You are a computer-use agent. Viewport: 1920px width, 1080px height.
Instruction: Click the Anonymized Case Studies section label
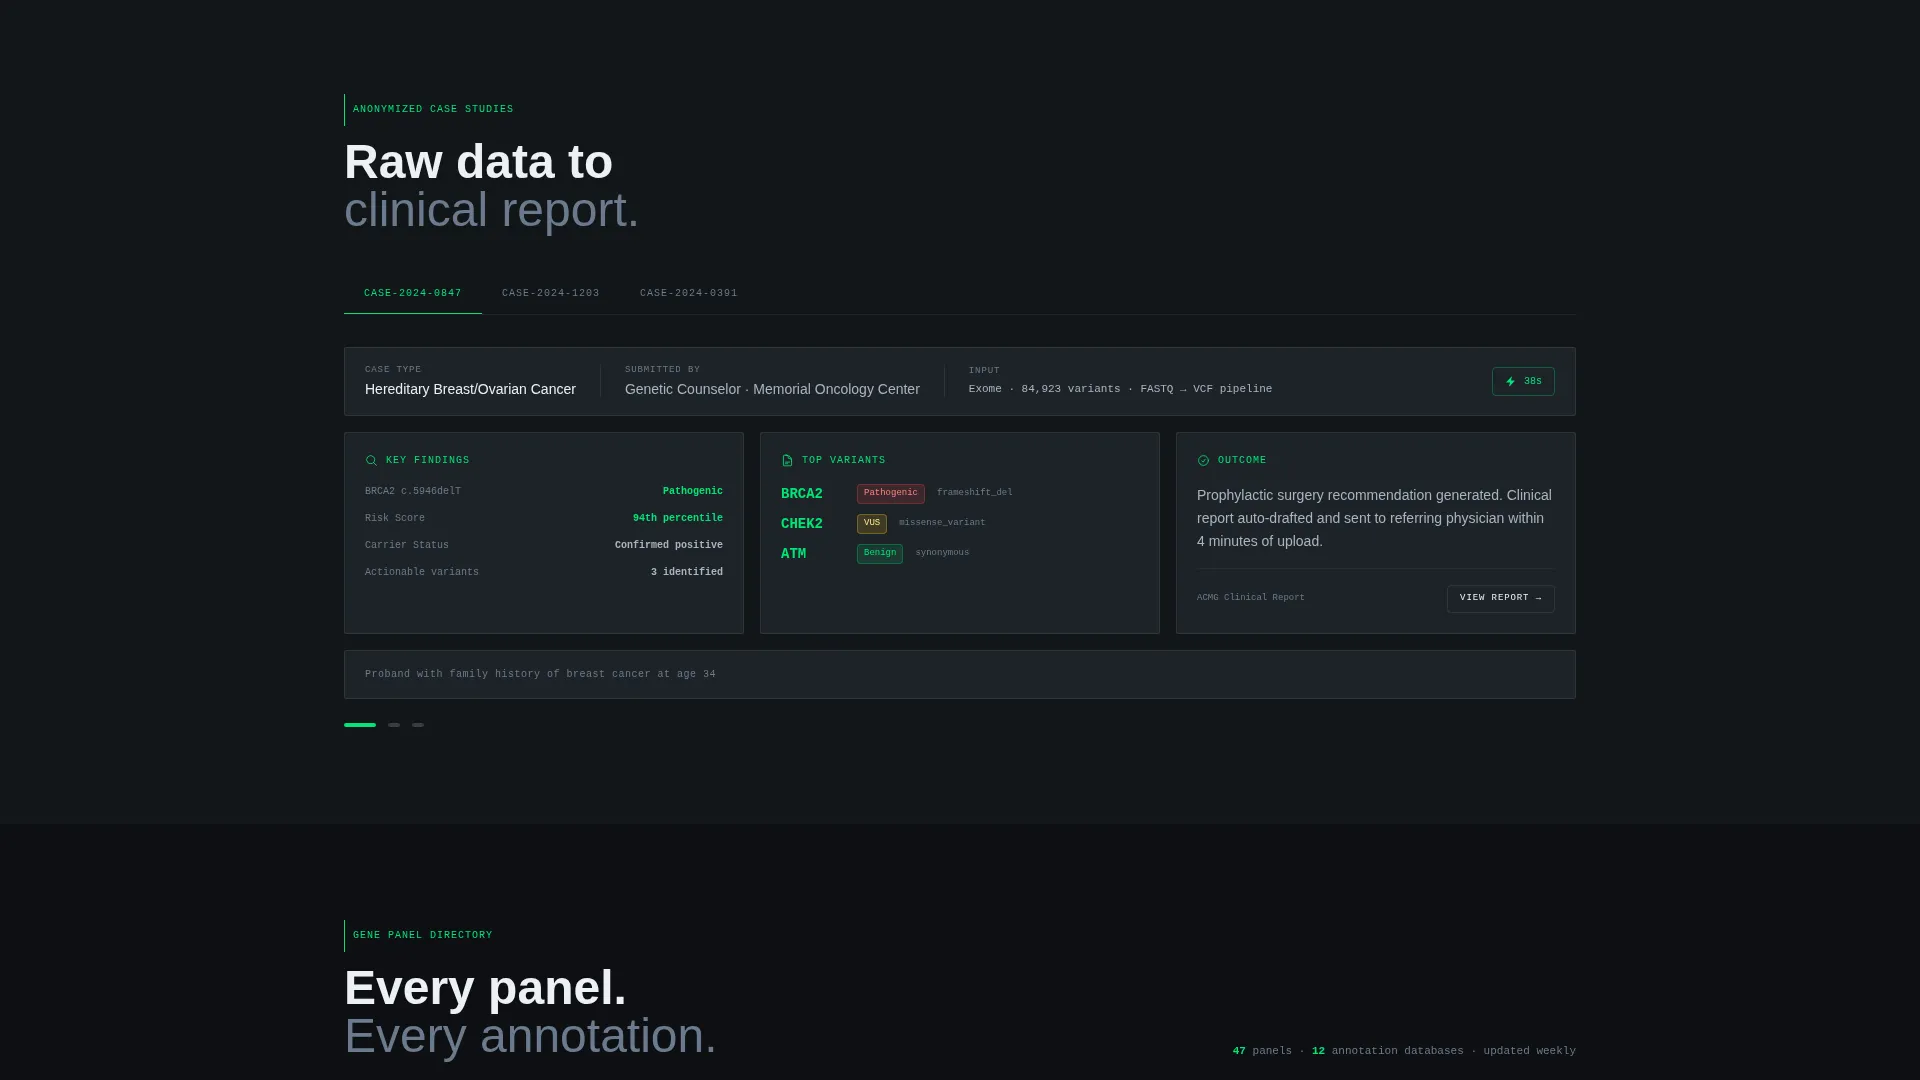click(433, 109)
